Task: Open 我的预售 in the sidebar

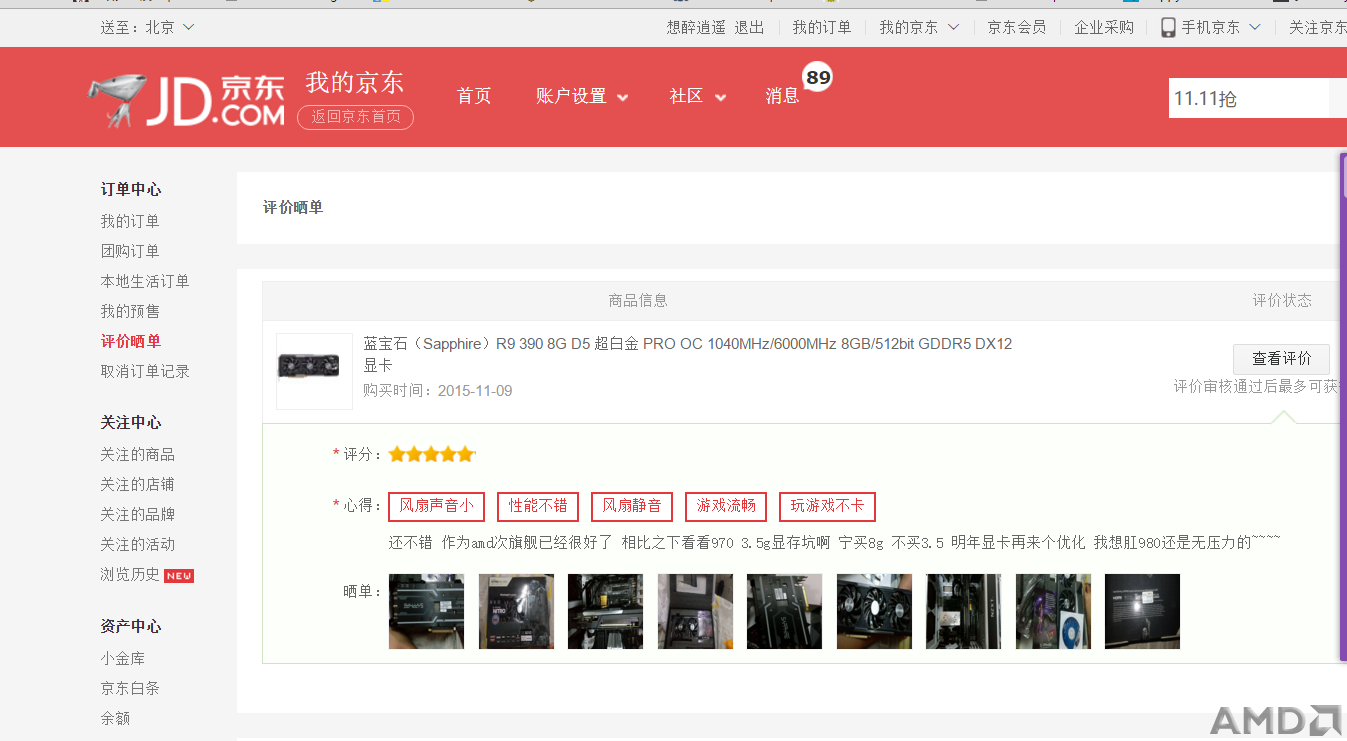Action: (x=130, y=311)
